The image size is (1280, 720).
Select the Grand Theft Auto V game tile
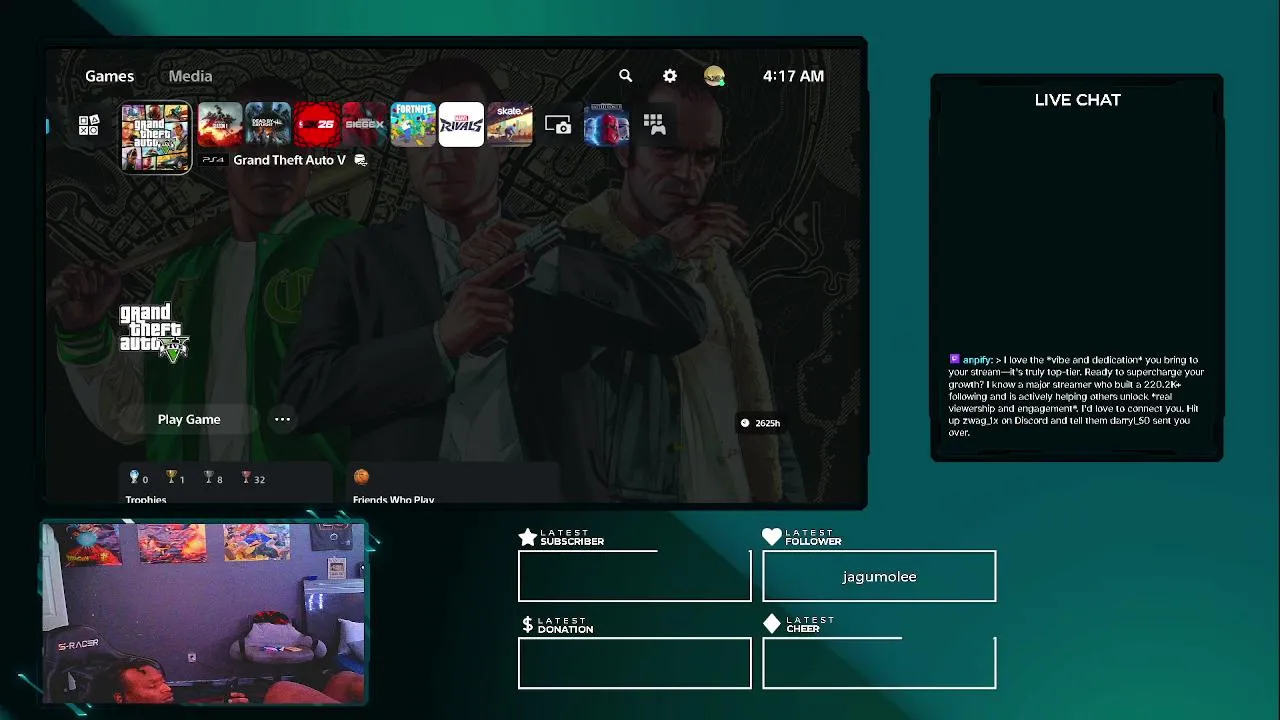(x=156, y=137)
